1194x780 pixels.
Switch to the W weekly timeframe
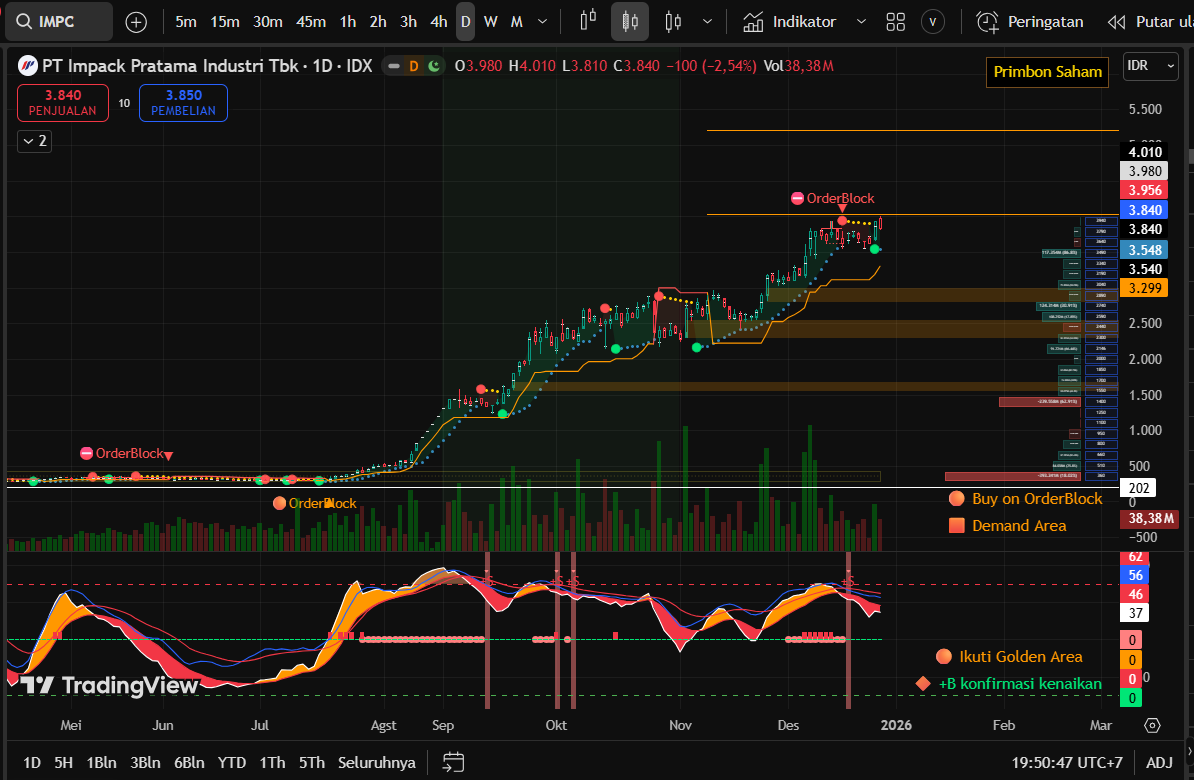[490, 22]
